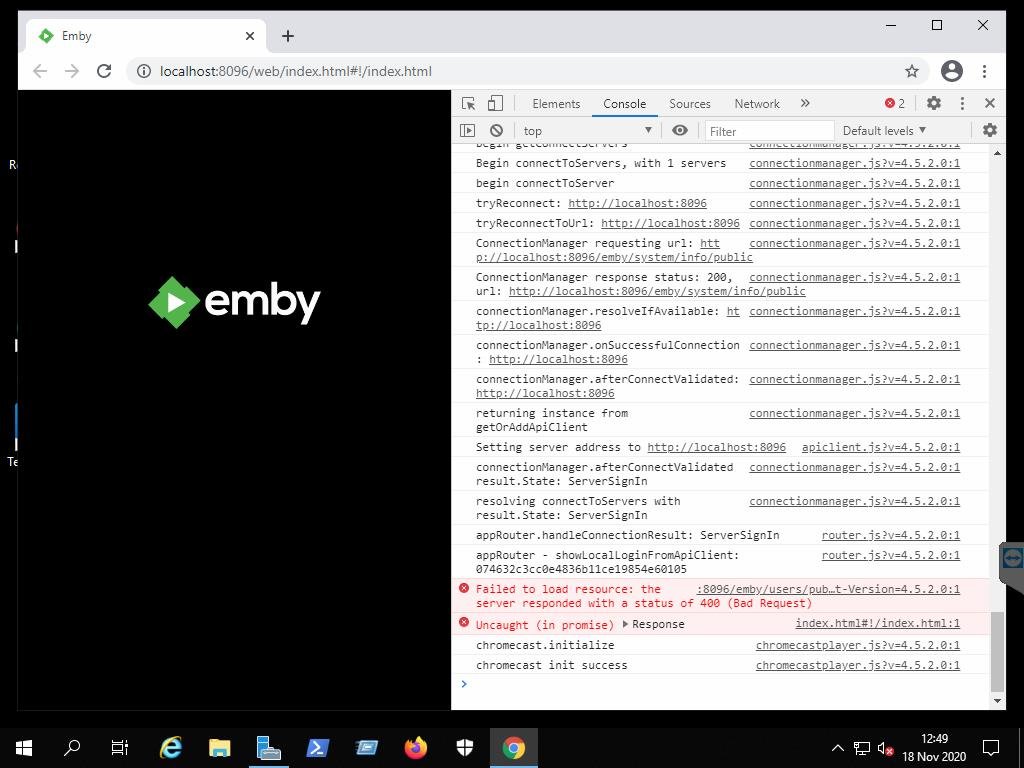1024x768 pixels.
Task: Open the notification center
Action: pyautogui.click(x=991, y=748)
